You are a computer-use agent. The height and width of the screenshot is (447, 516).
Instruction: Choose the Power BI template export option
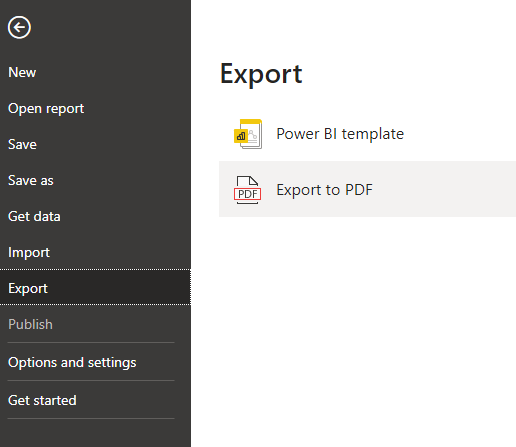367,134
